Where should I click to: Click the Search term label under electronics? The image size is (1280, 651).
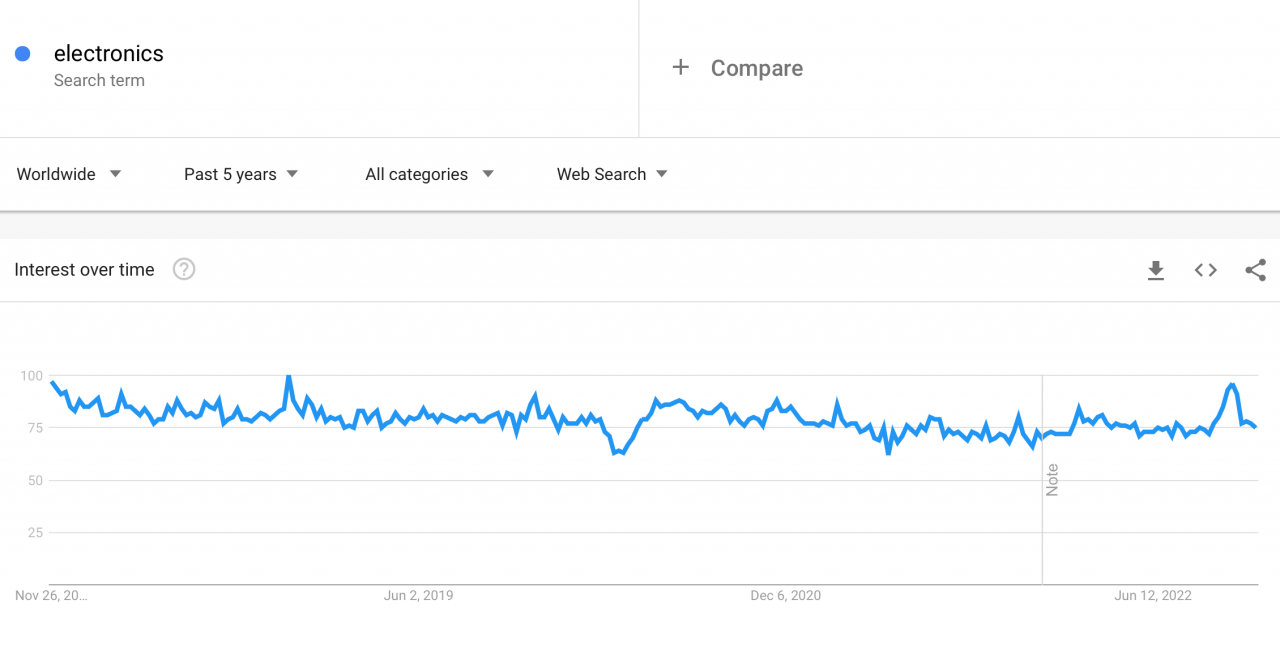(x=99, y=80)
